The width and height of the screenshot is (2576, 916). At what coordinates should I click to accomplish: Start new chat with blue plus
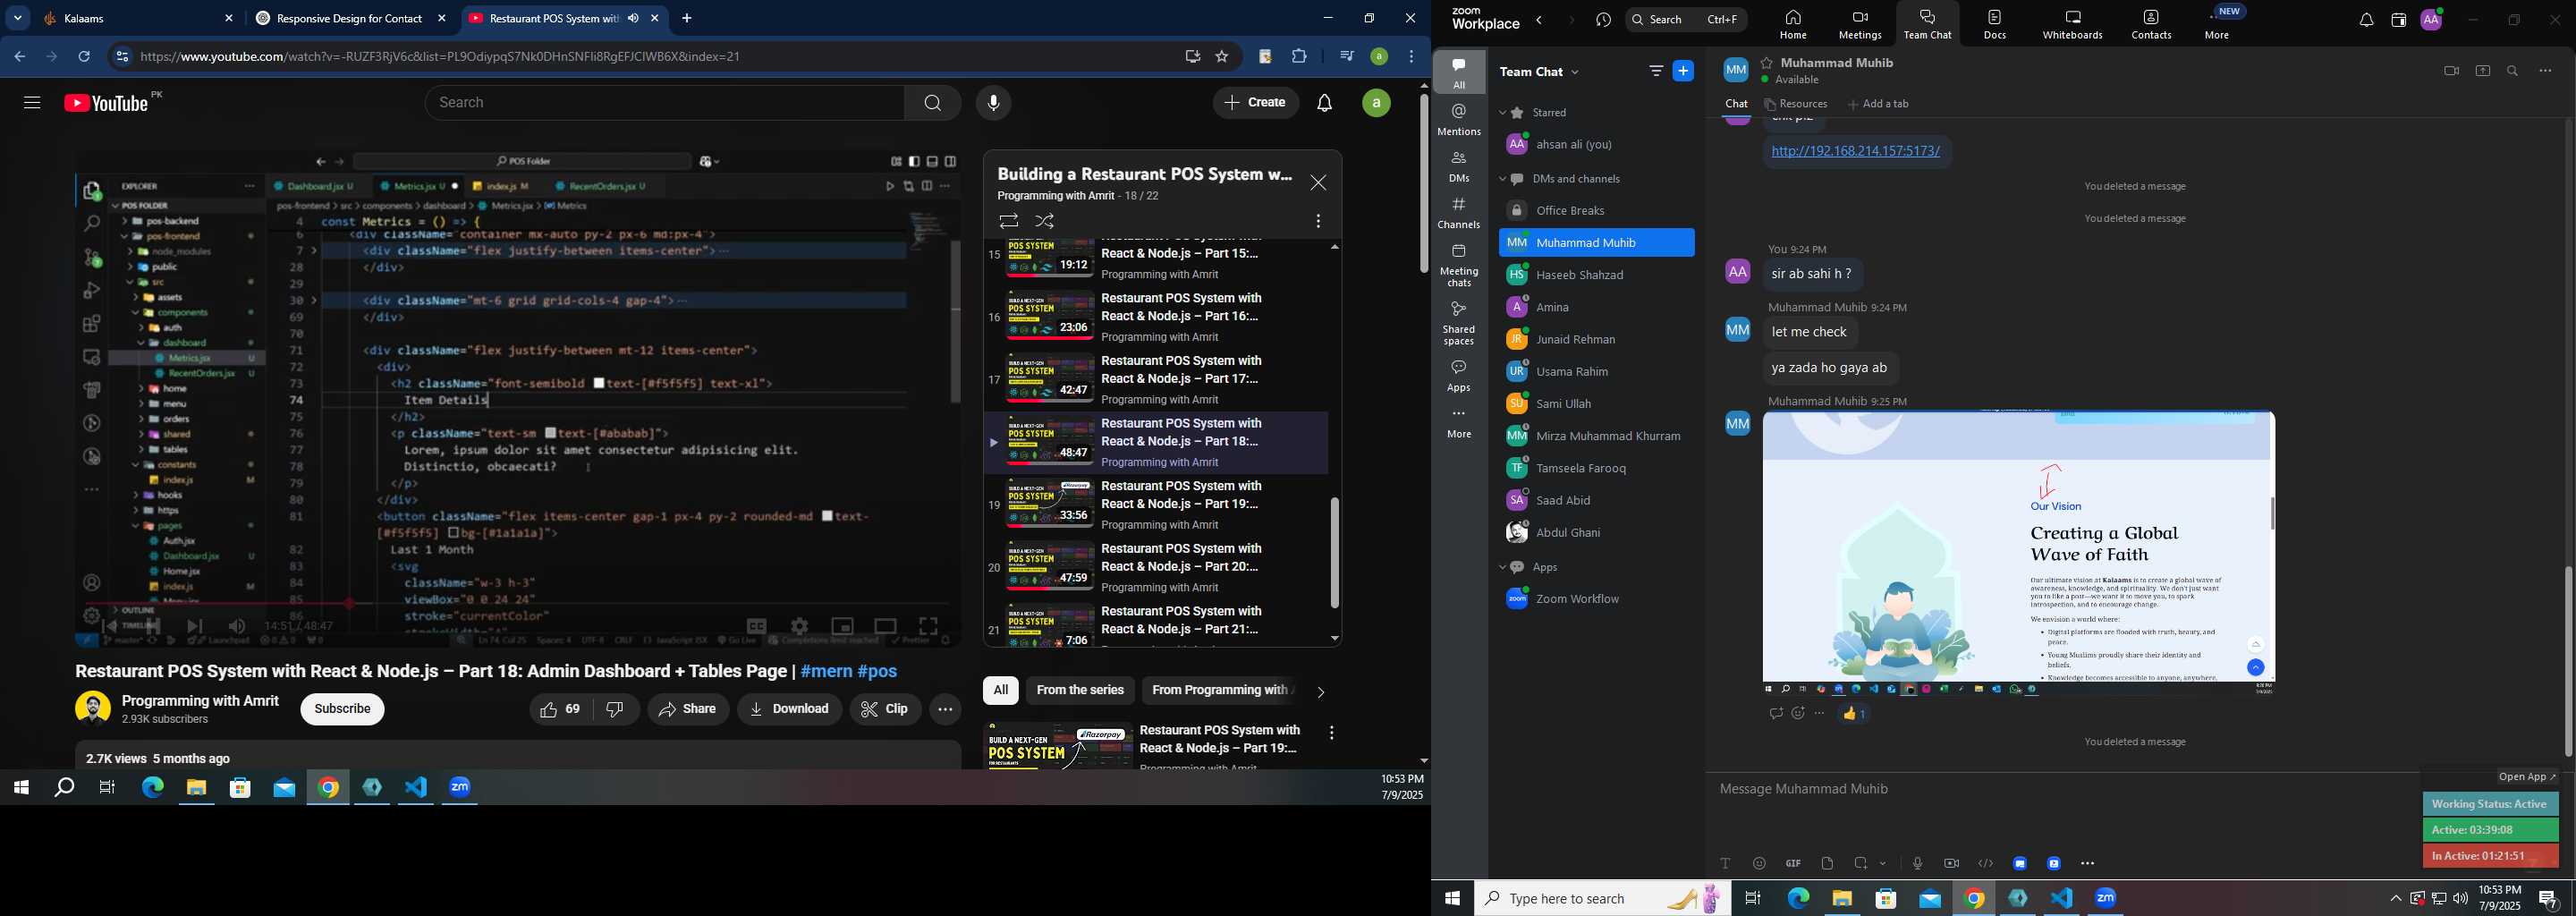[1683, 71]
